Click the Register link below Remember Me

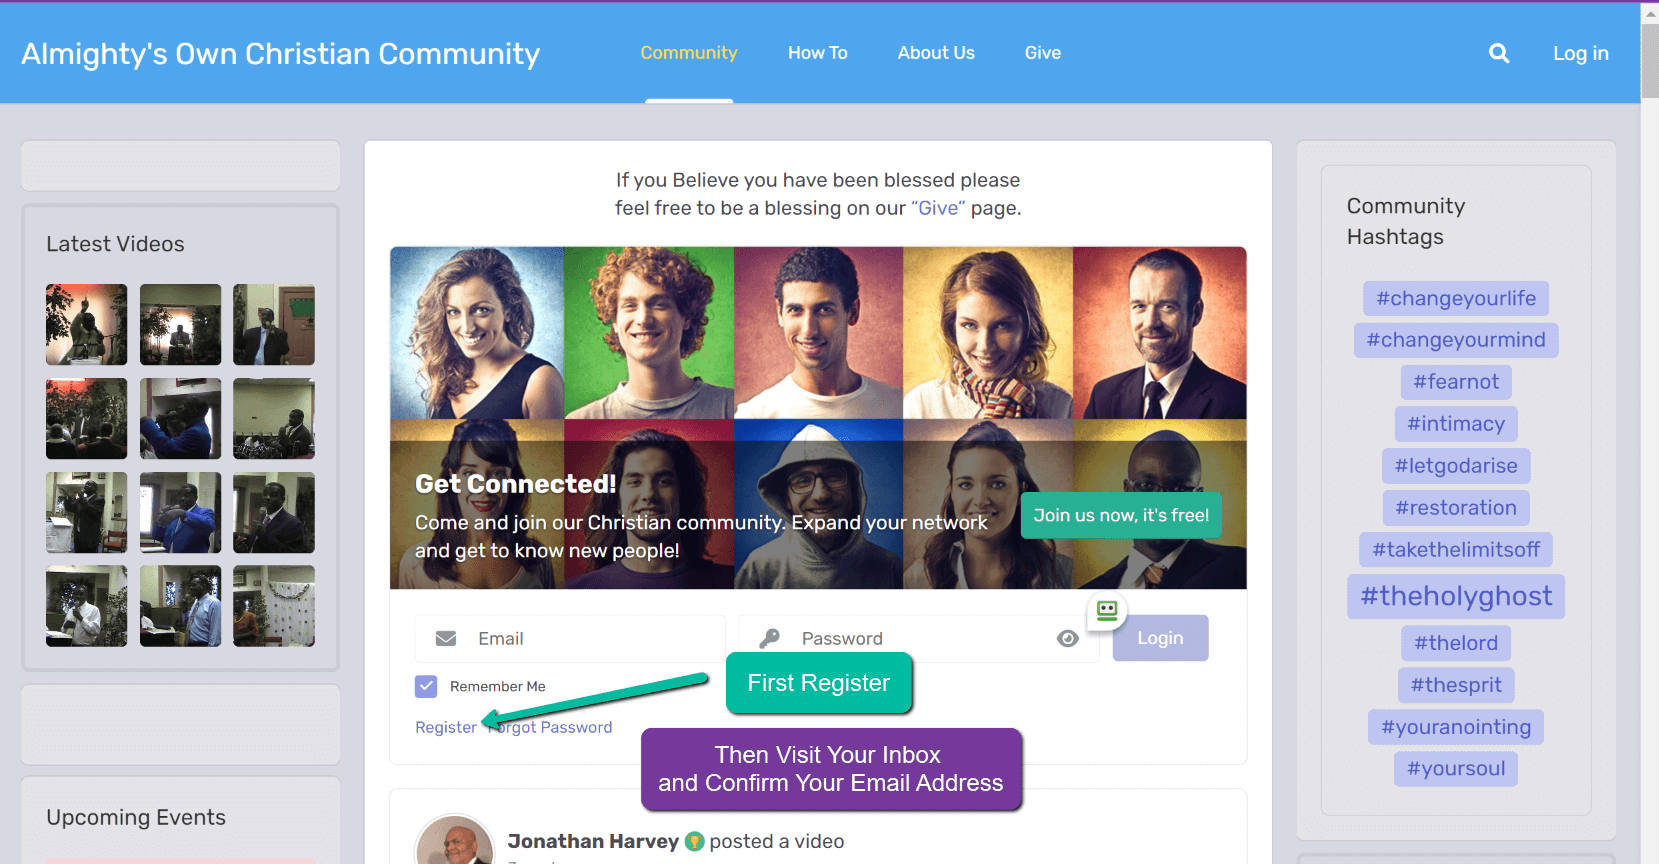[x=446, y=728]
